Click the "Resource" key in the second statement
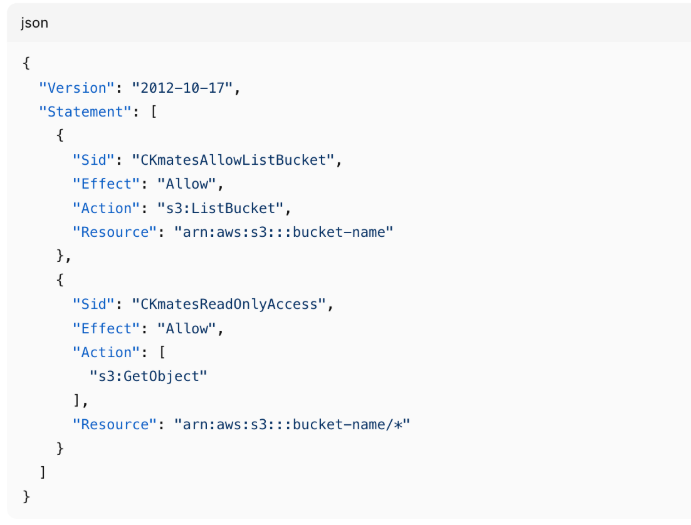The image size is (691, 525). point(113,424)
